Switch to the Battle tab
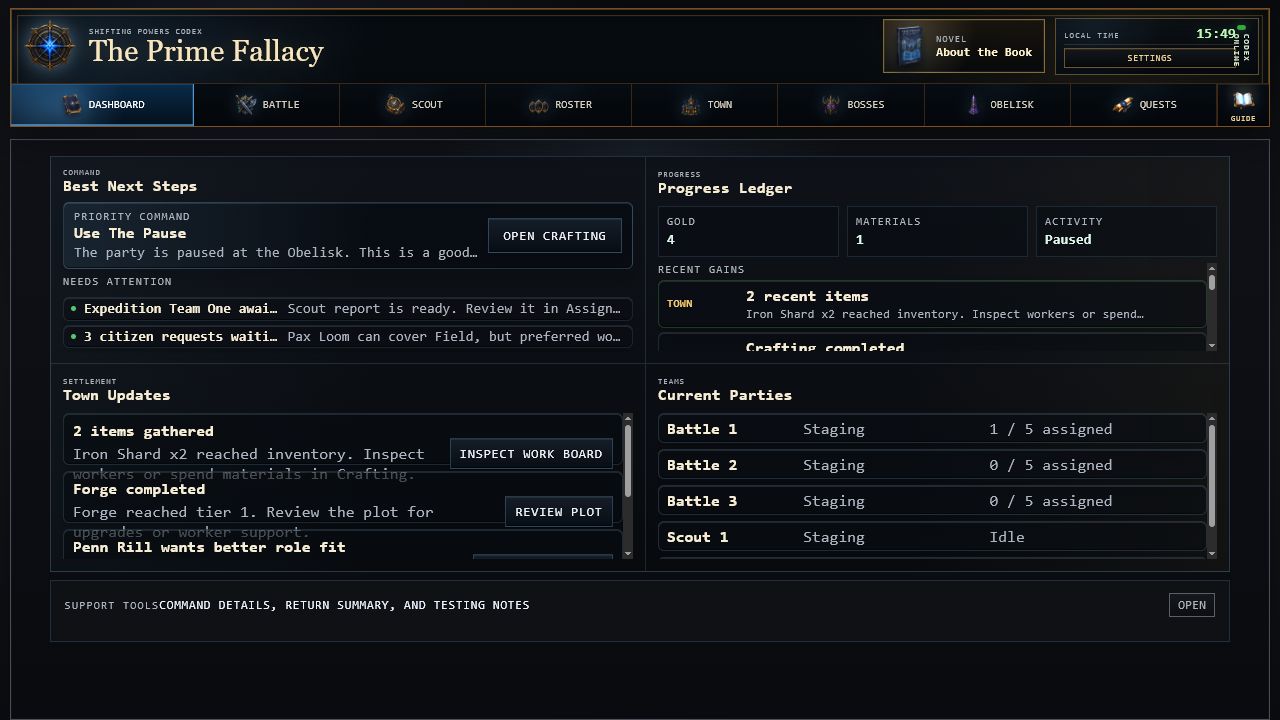The image size is (1280, 720). [267, 105]
